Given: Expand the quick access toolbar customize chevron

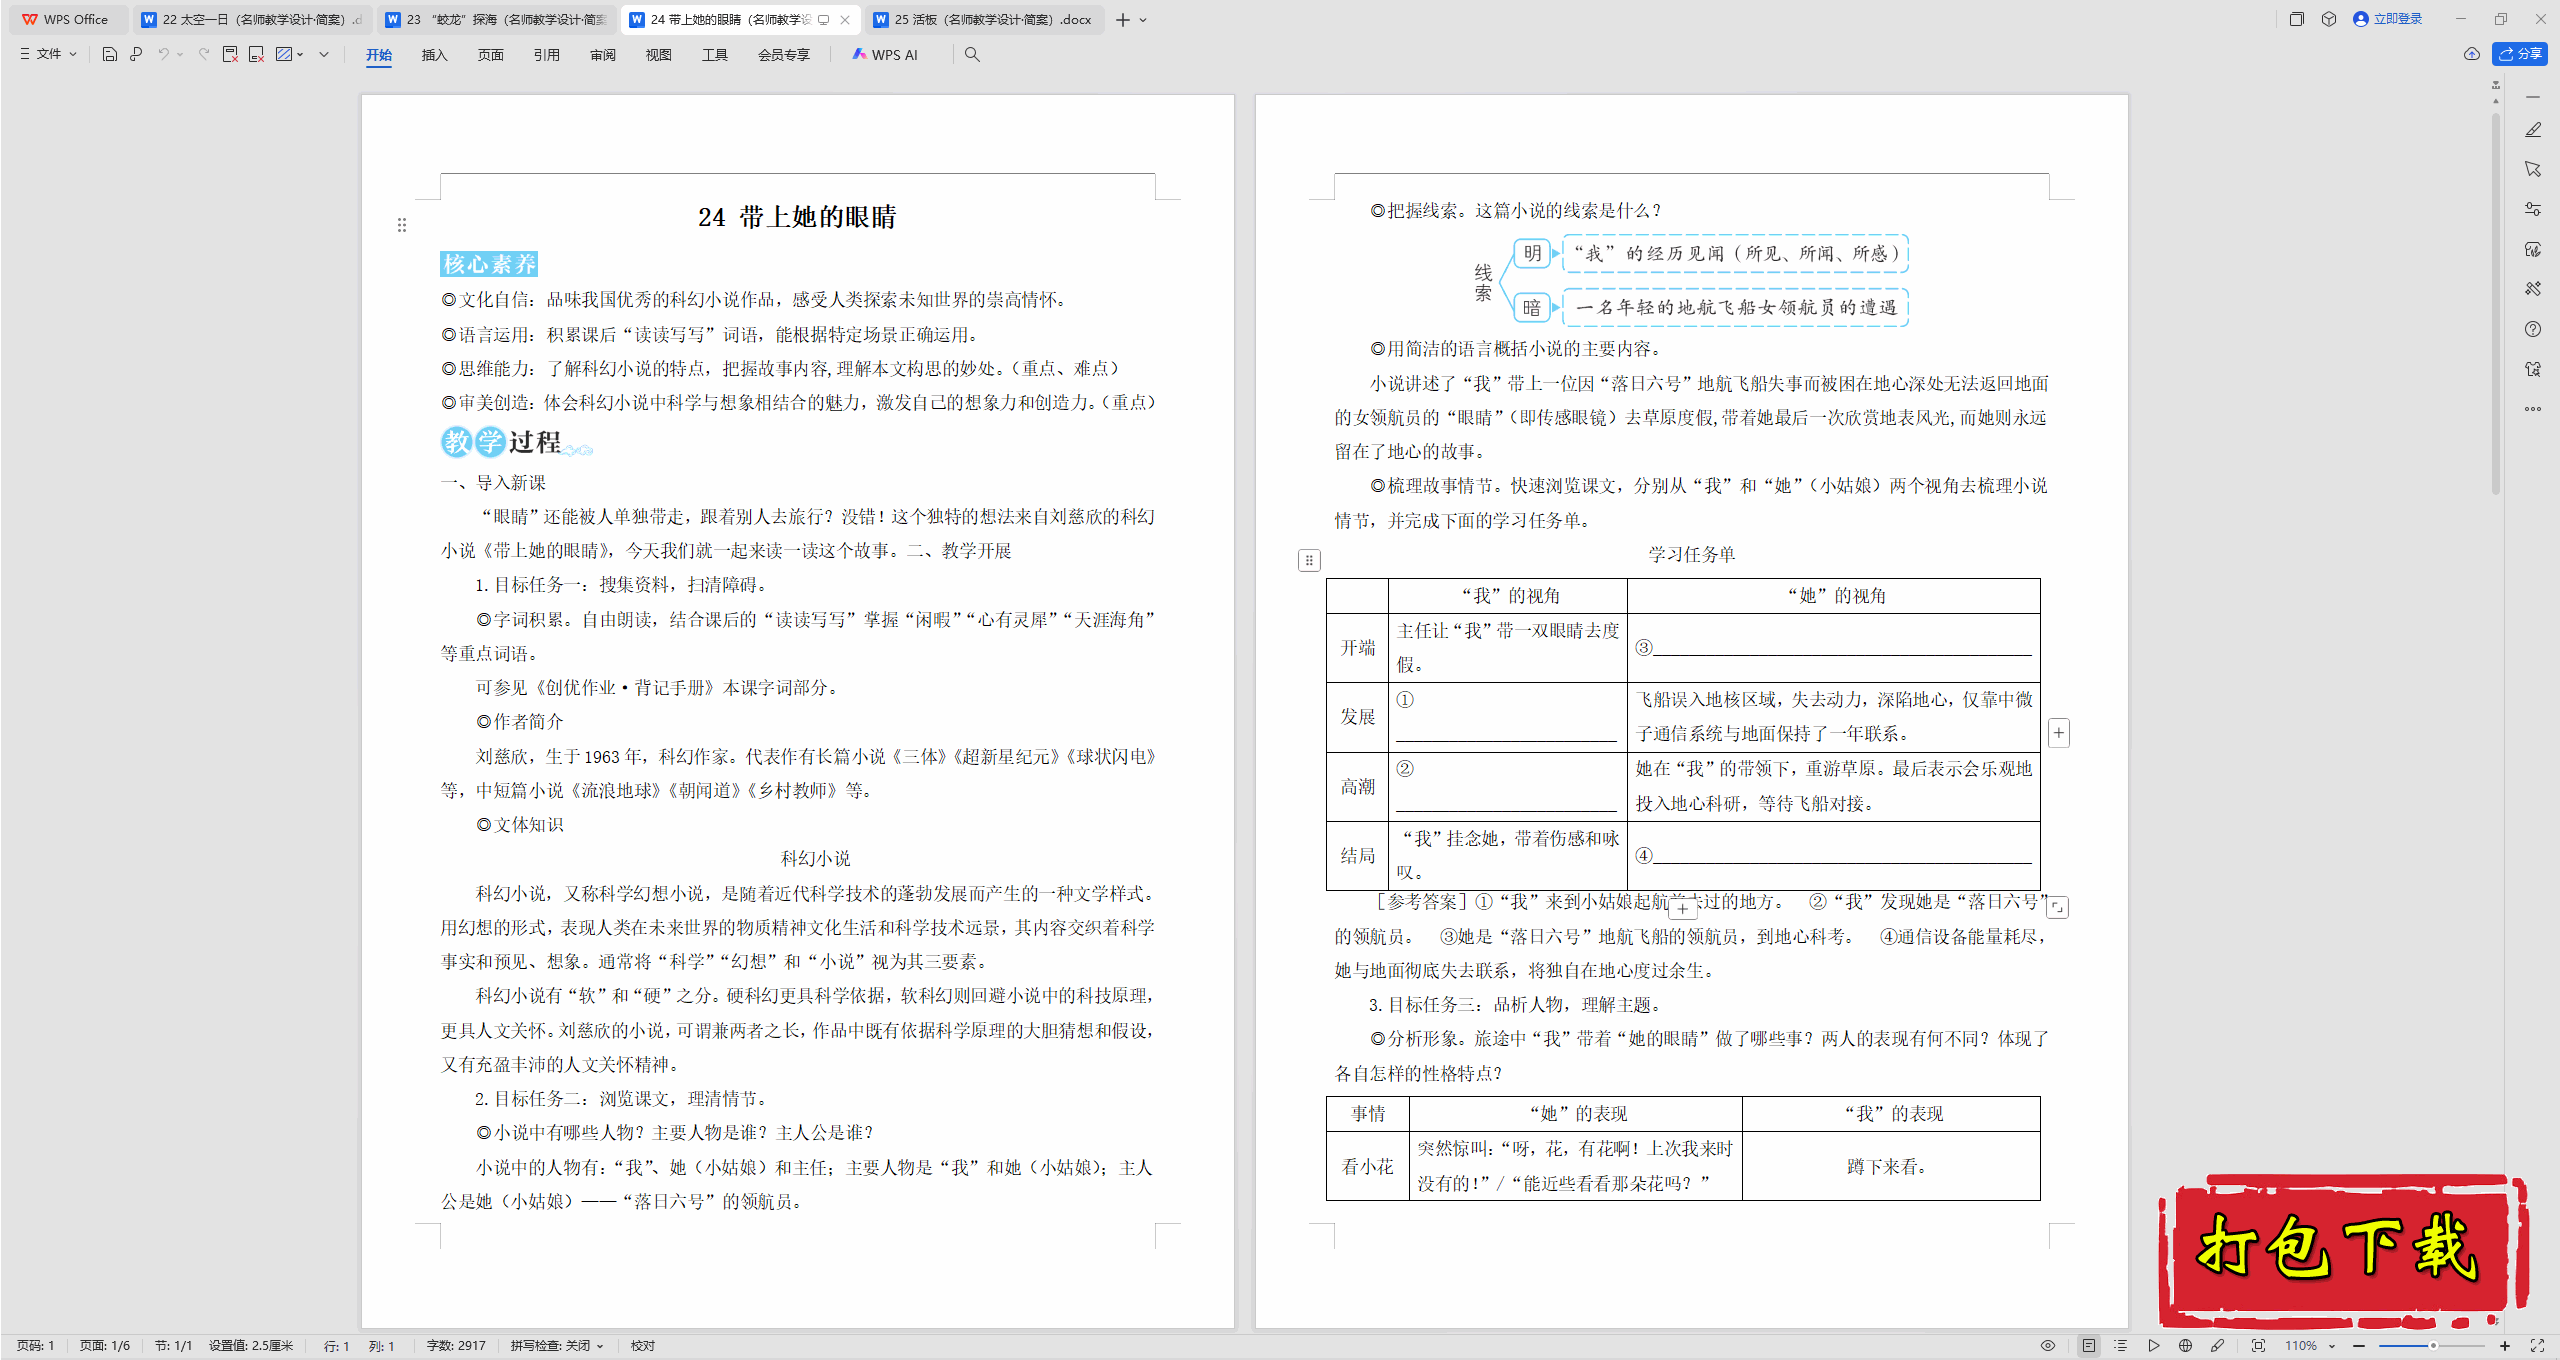Looking at the screenshot, I should 324,55.
